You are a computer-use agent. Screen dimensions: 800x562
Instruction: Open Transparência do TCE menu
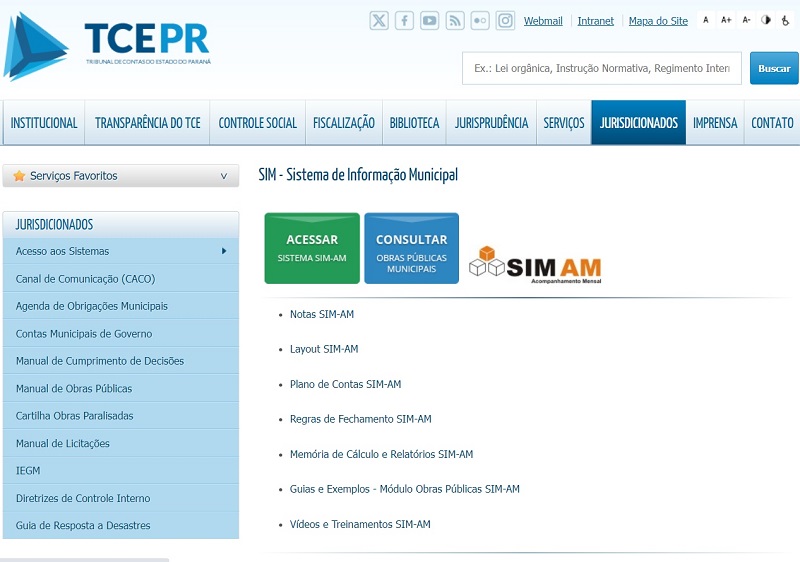[147, 123]
